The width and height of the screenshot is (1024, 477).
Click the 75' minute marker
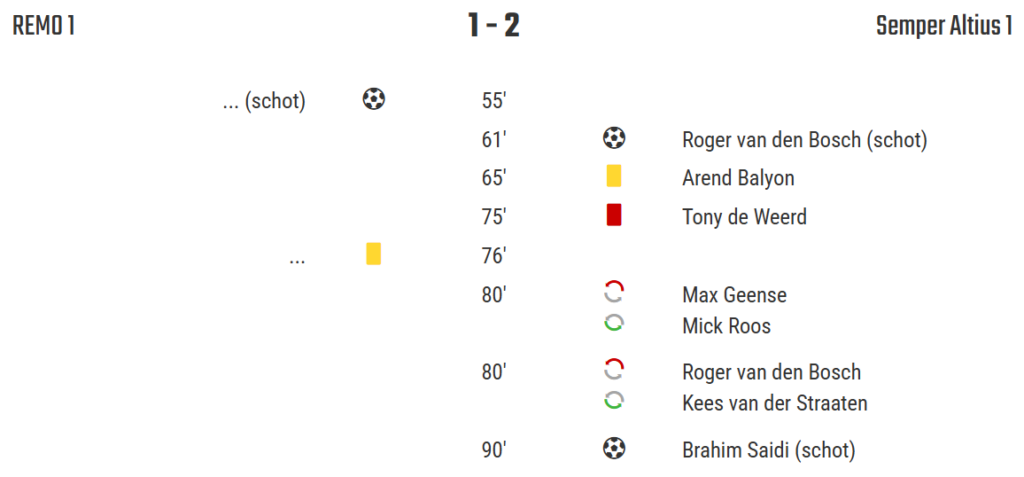[494, 216]
